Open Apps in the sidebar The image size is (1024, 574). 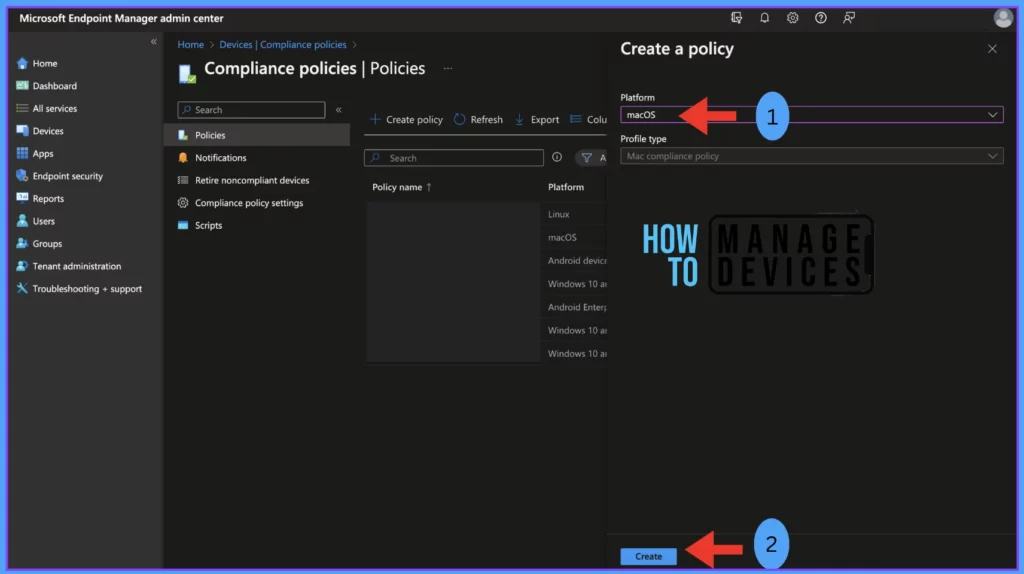[42, 153]
